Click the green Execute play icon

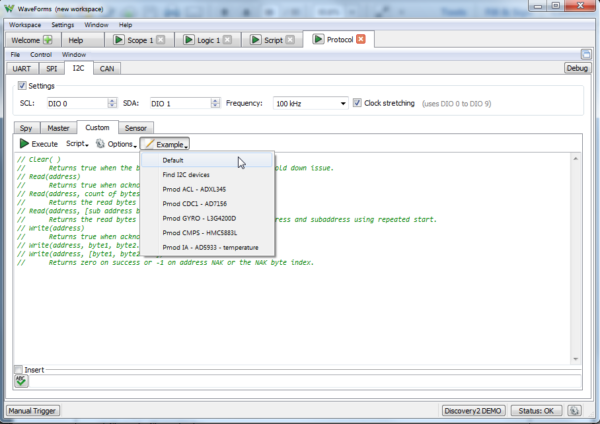click(24, 144)
